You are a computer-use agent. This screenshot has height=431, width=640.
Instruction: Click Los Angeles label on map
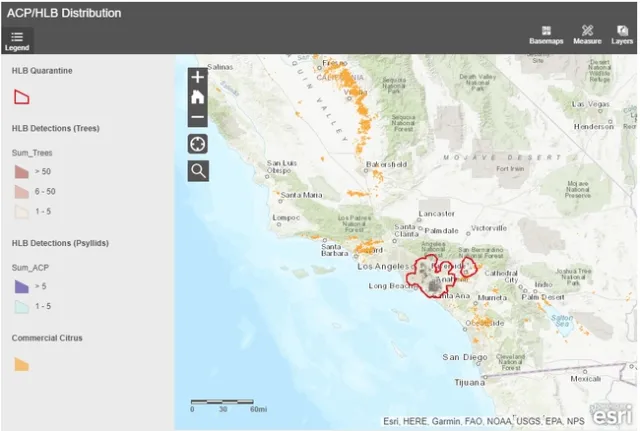coord(383,267)
